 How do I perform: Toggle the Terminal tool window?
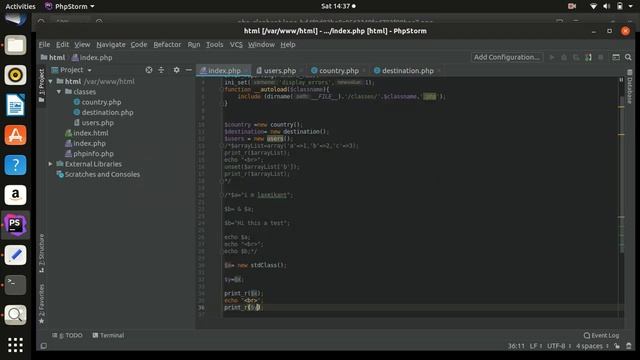[x=108, y=335]
